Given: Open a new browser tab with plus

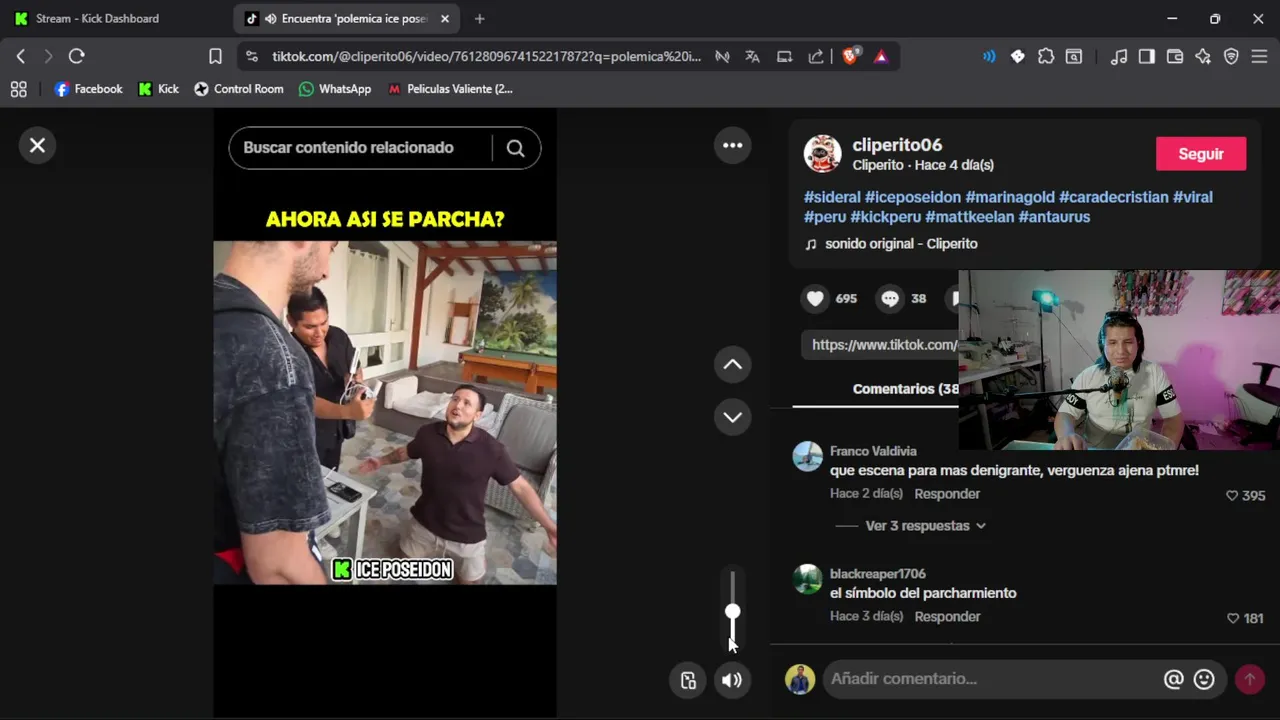Looking at the screenshot, I should tap(479, 19).
